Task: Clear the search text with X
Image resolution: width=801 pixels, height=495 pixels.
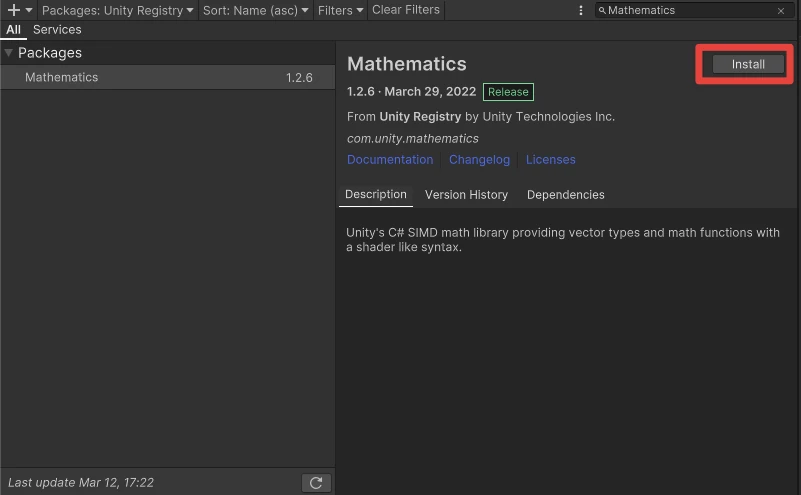Action: 781,11
